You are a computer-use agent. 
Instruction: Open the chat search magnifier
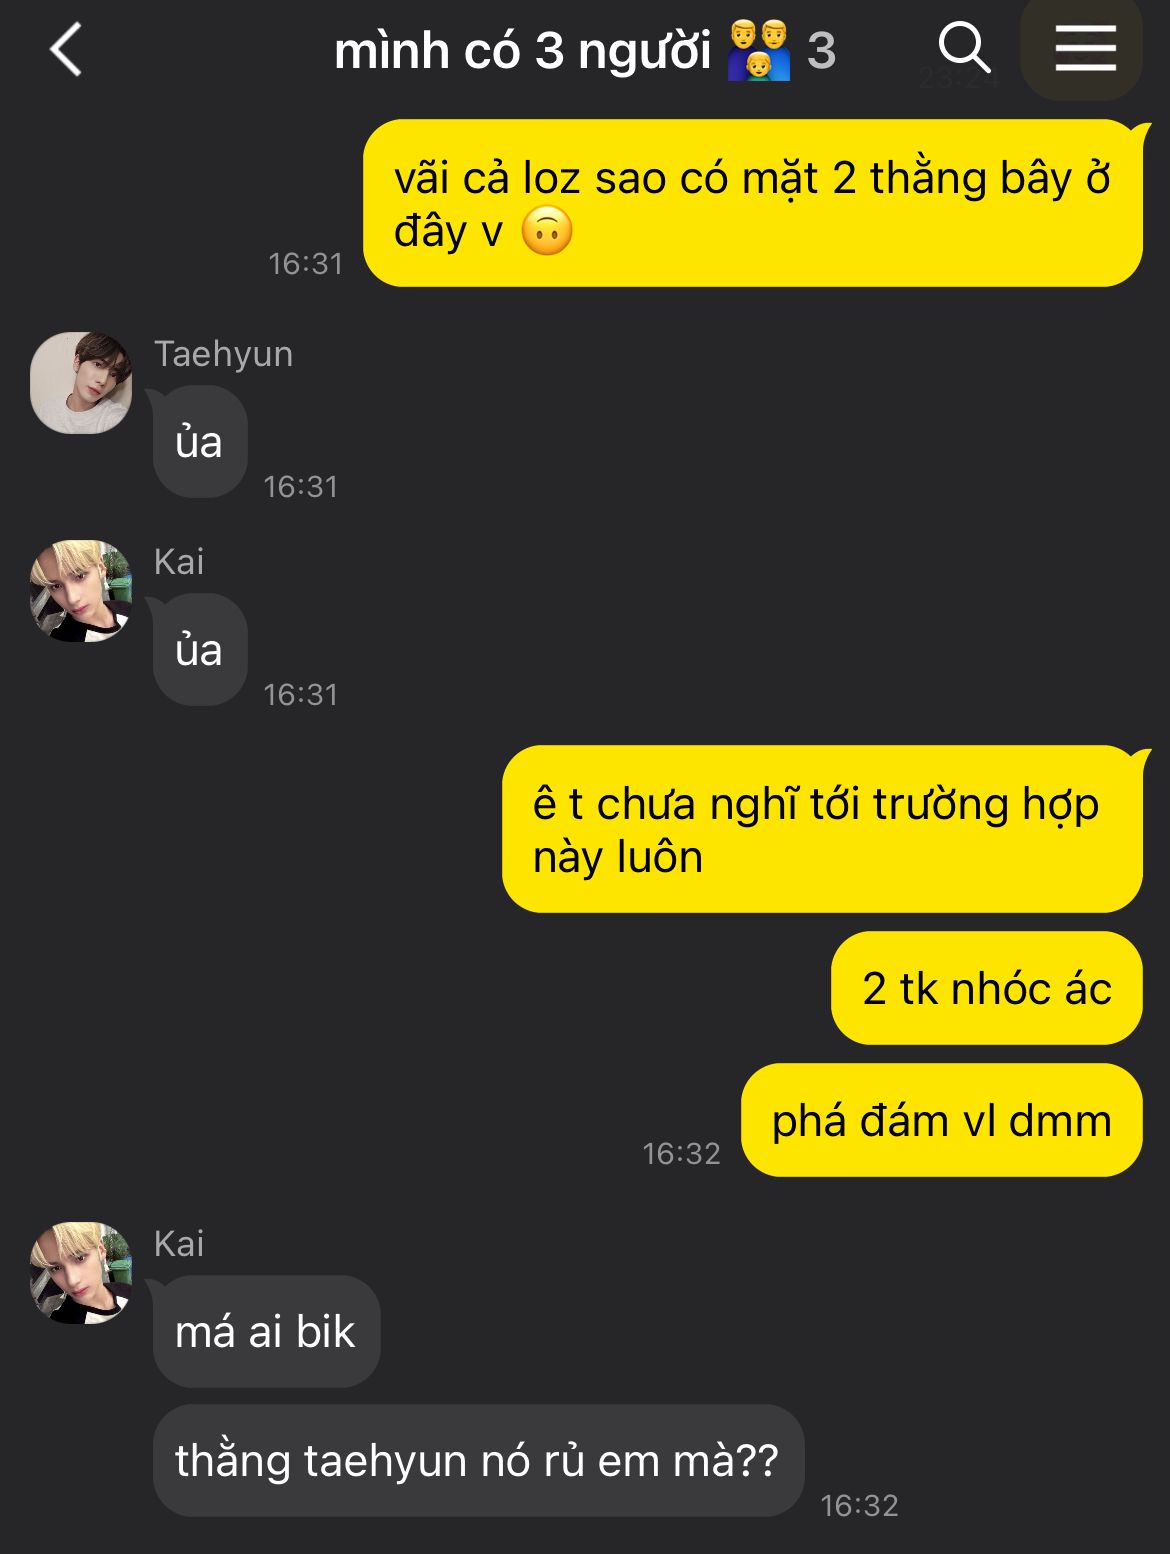tap(964, 48)
